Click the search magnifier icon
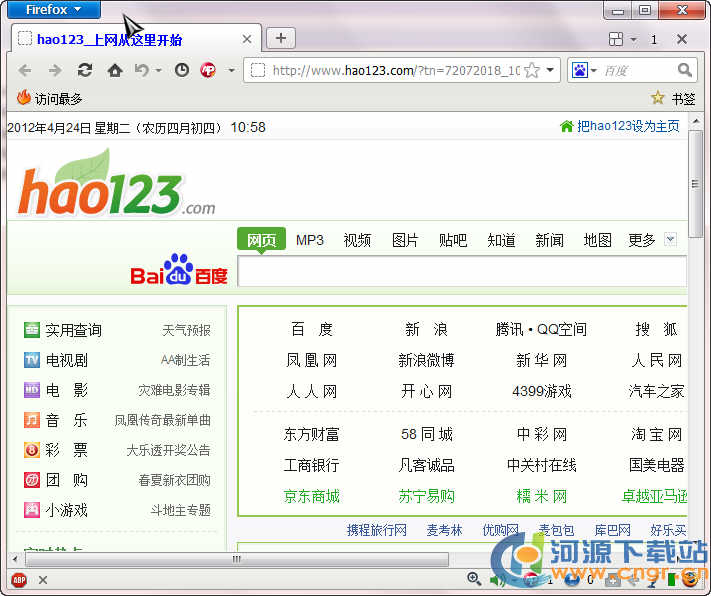Image resolution: width=711 pixels, height=596 pixels. [x=685, y=70]
